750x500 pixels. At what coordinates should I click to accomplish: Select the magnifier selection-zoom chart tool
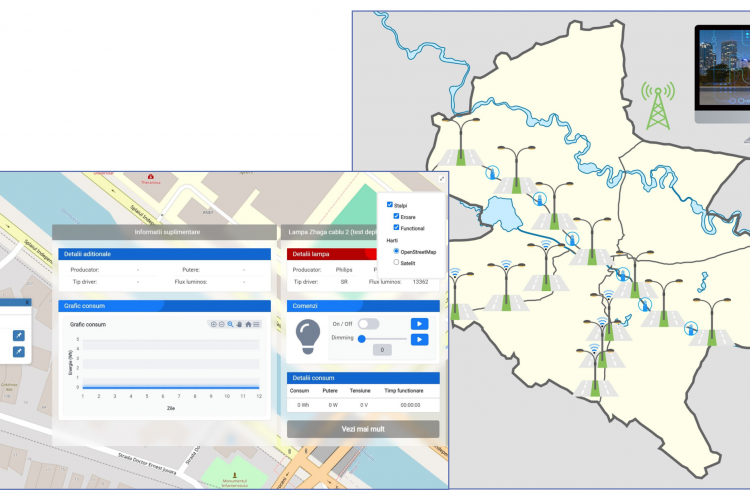[231, 324]
